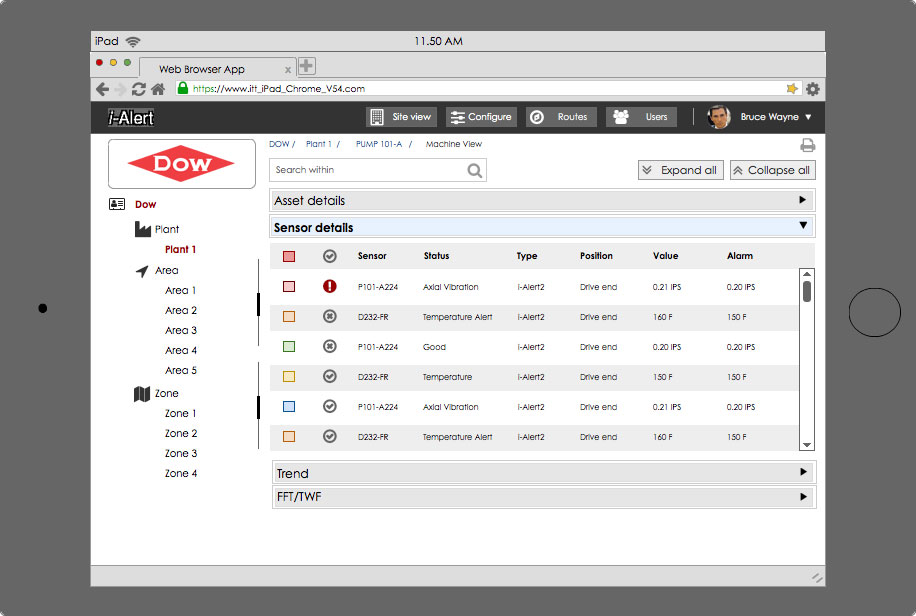Toggle the check circle in the table header

click(330, 257)
